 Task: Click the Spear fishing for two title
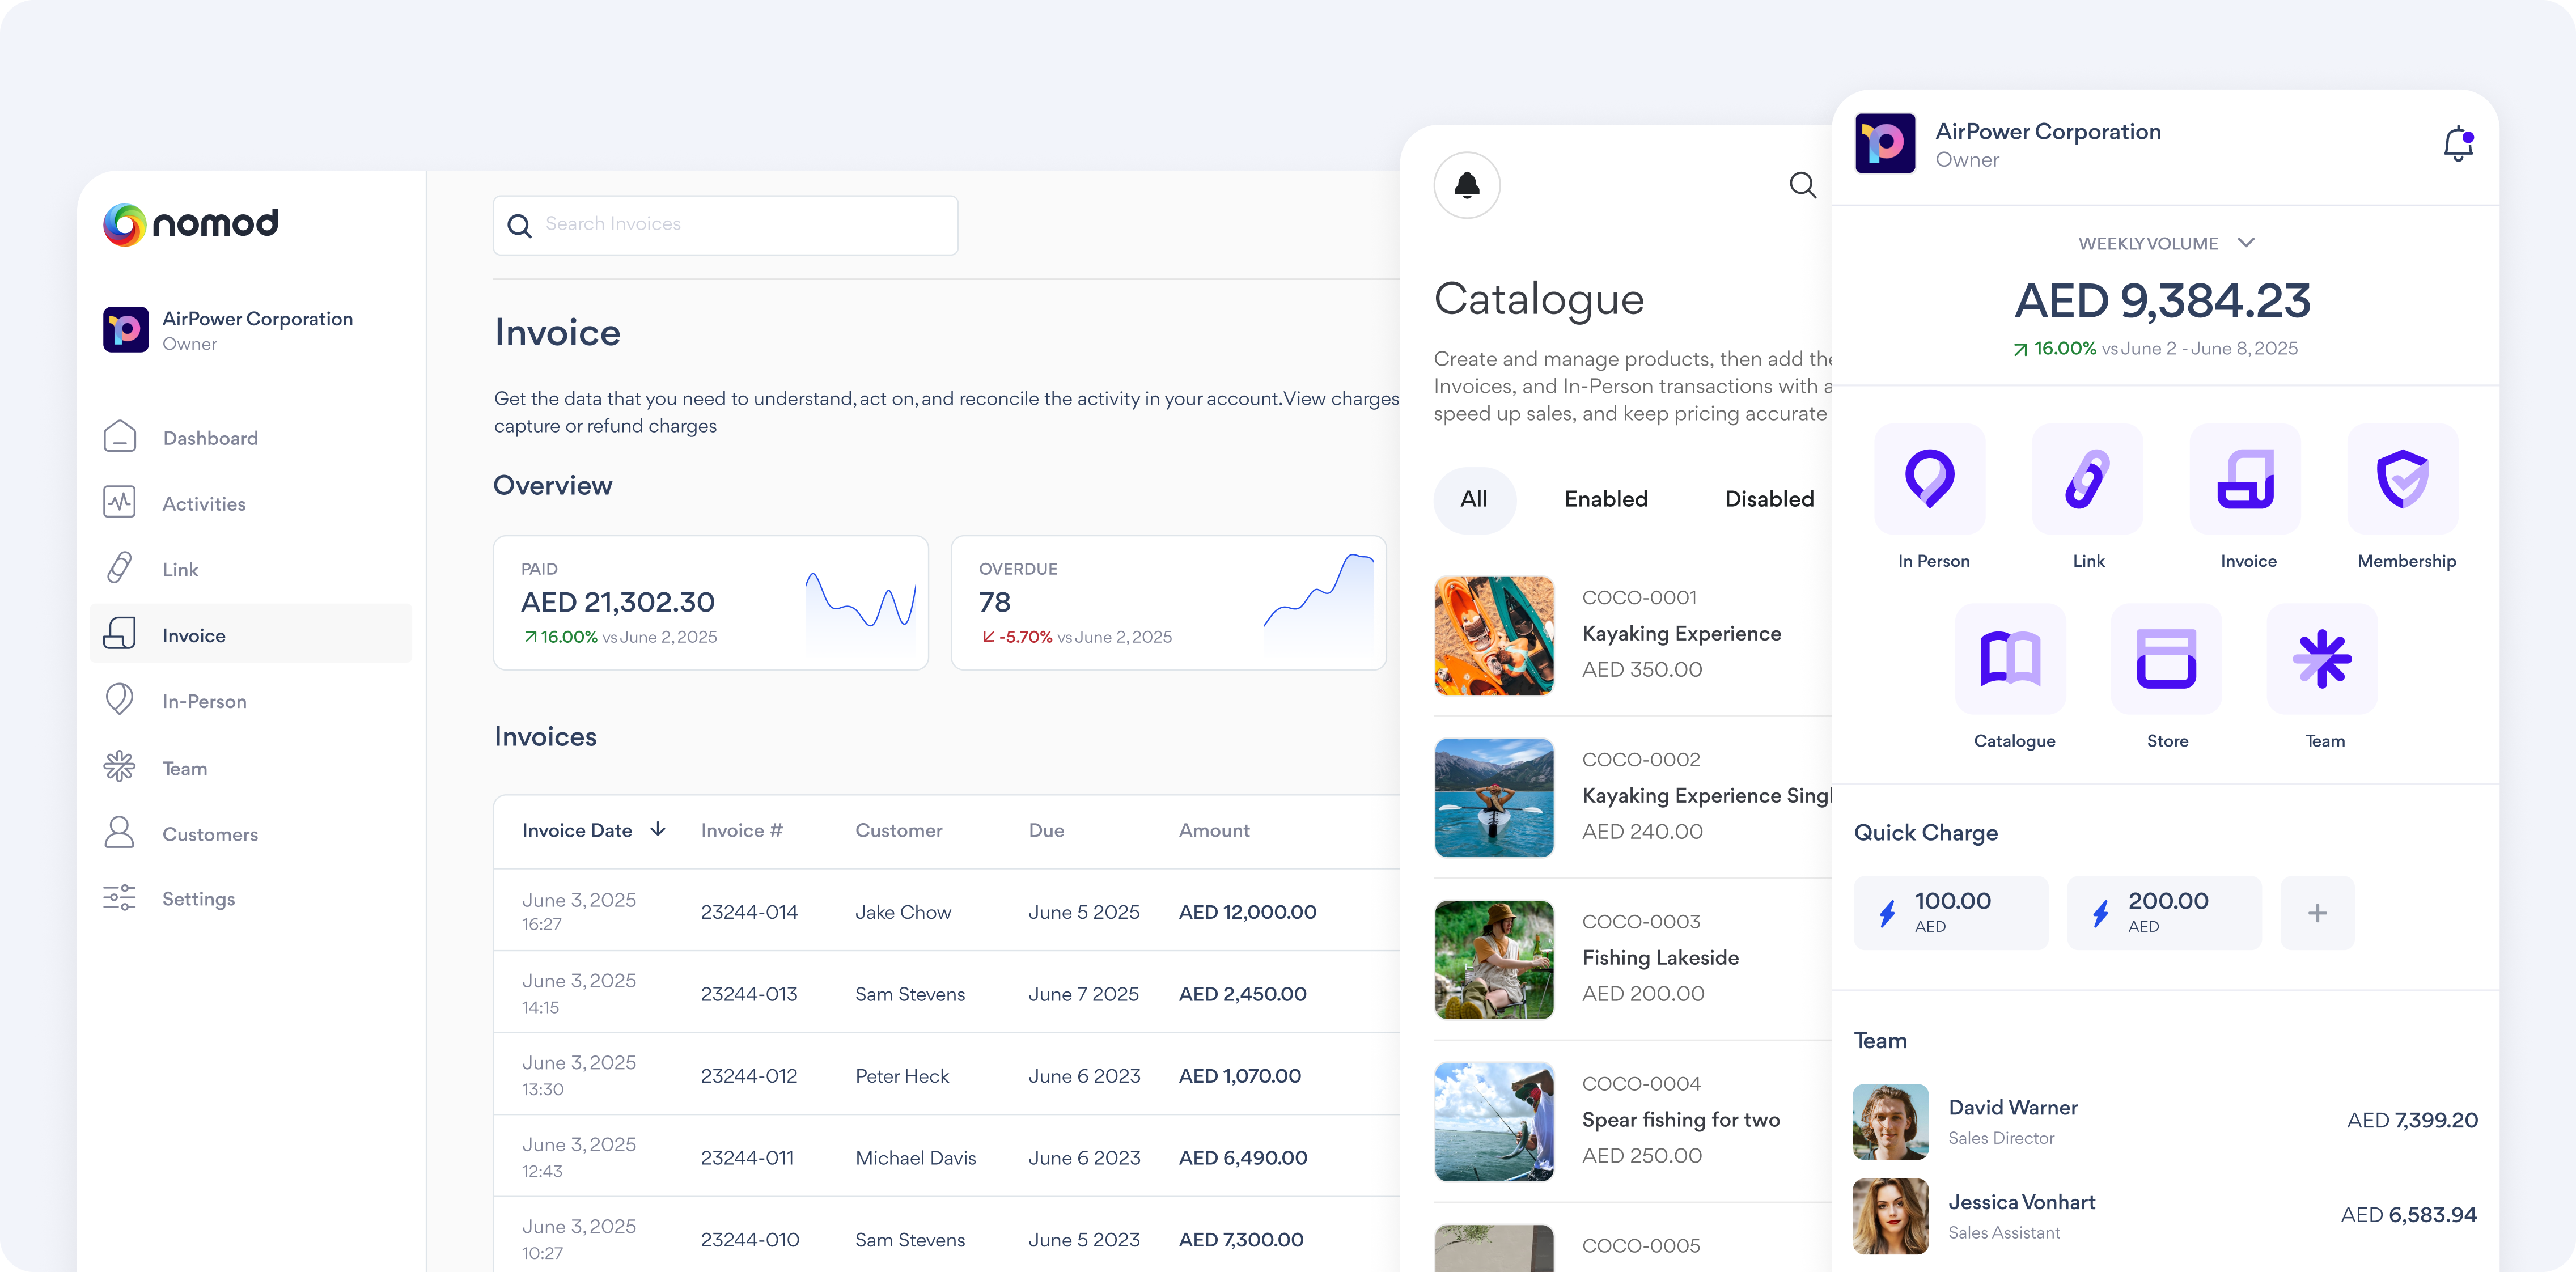(1681, 1119)
